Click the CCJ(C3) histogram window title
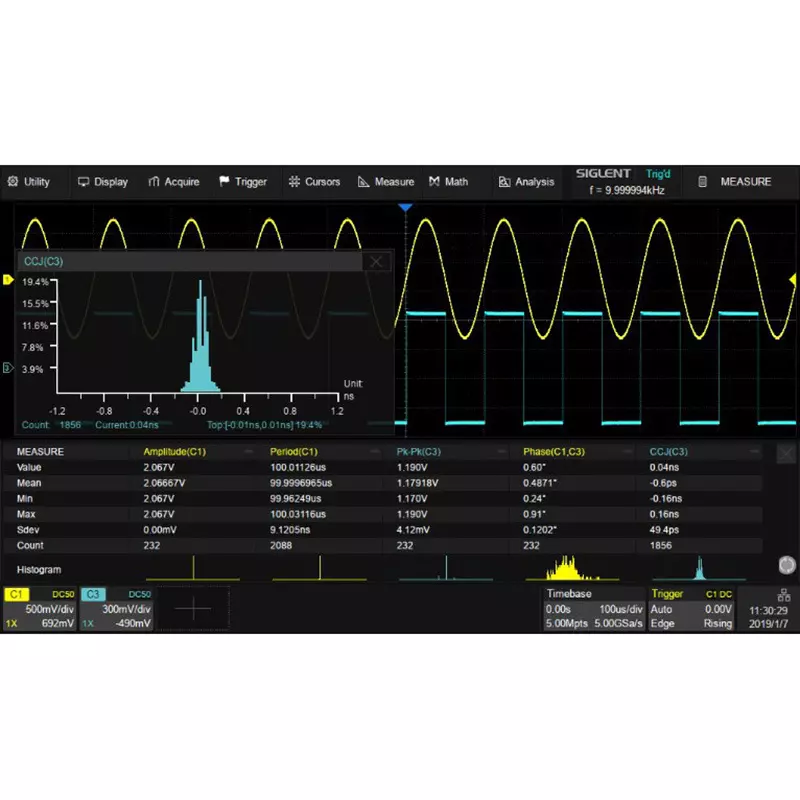Image resolution: width=800 pixels, height=800 pixels. pos(43,261)
